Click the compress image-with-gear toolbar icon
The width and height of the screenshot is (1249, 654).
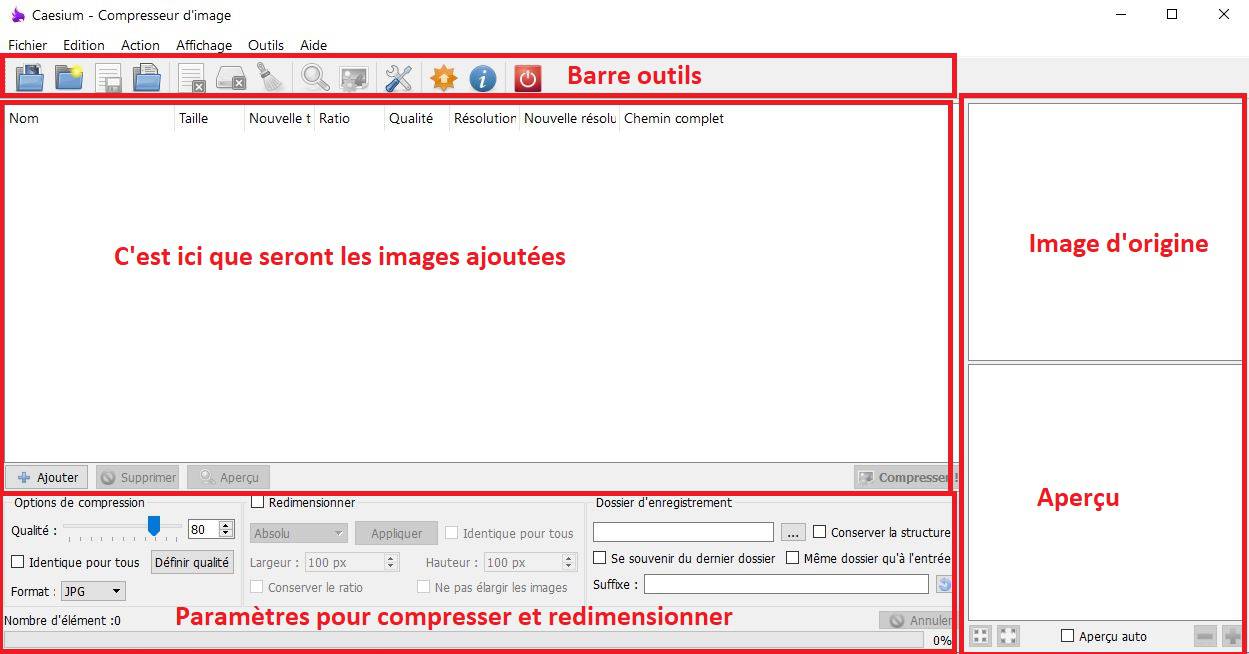354,77
